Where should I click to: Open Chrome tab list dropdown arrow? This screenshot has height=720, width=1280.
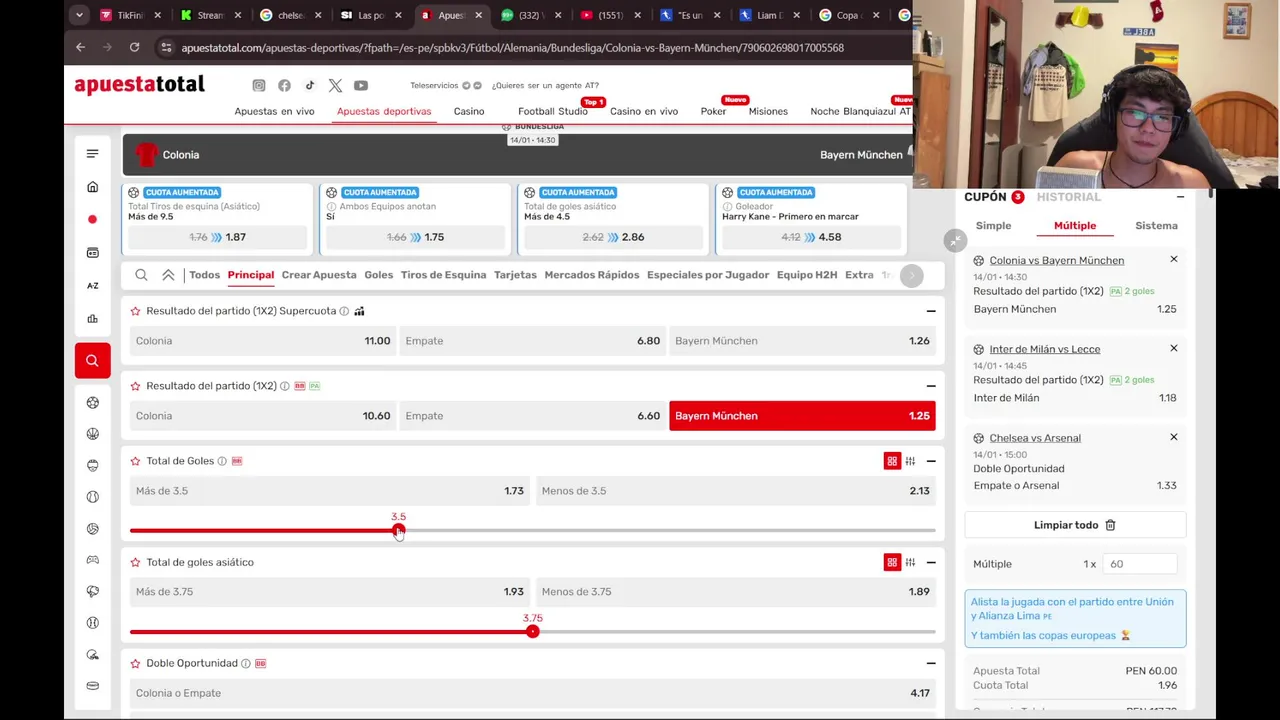pyautogui.click(x=79, y=15)
